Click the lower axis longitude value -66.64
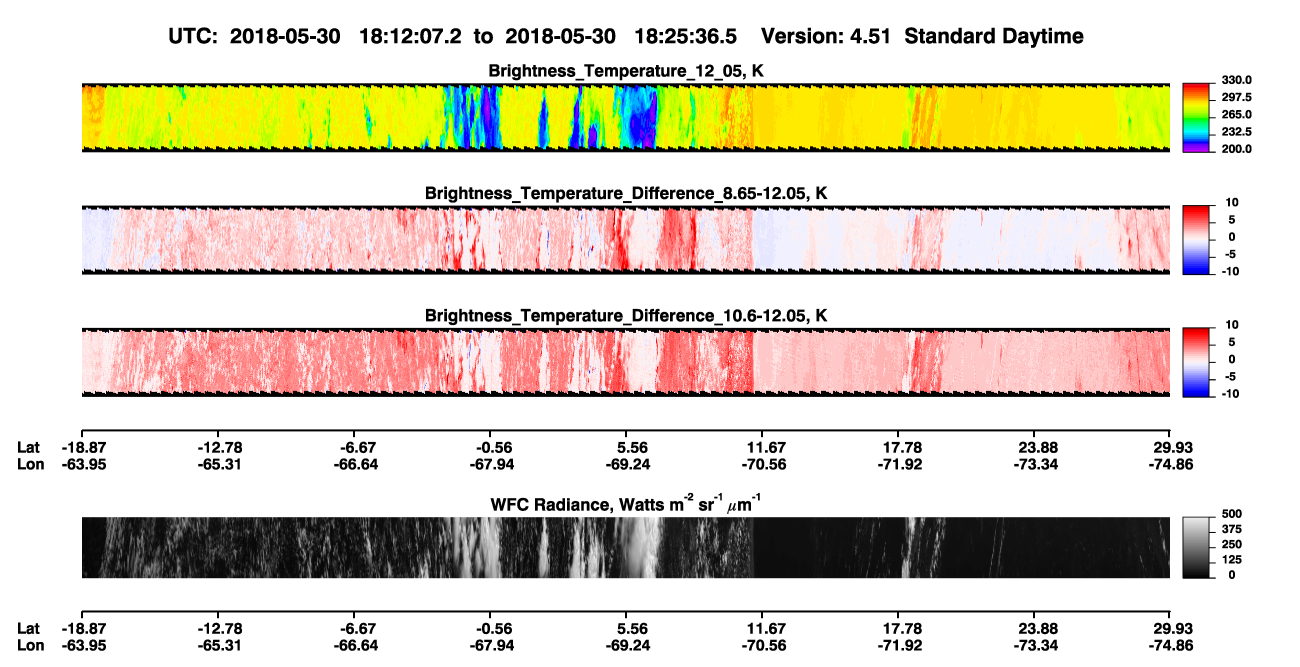Viewport: 1300px width, 667px height. point(354,646)
